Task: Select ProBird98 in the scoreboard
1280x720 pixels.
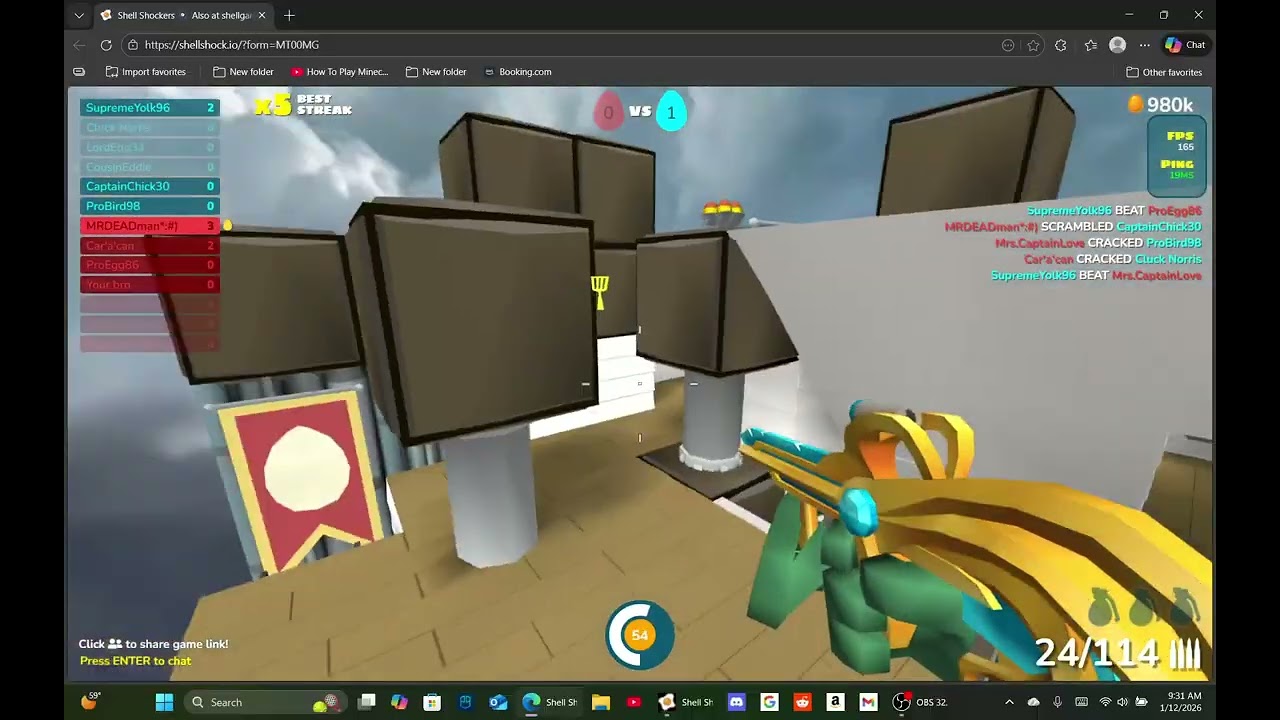Action: pyautogui.click(x=150, y=206)
